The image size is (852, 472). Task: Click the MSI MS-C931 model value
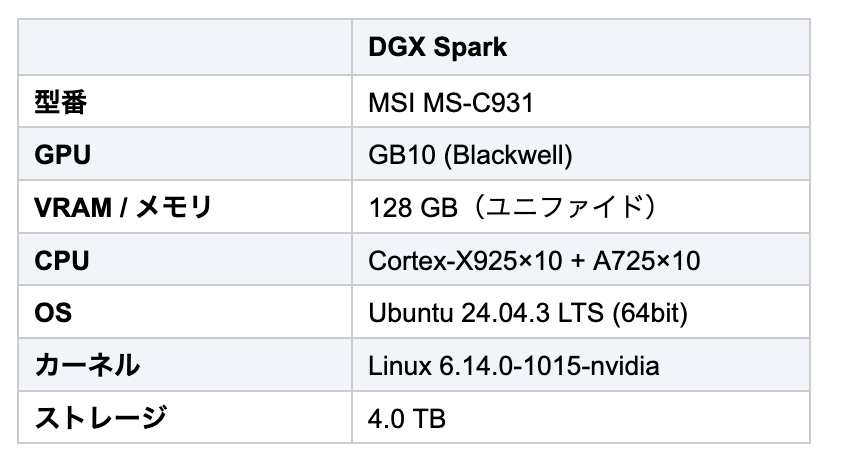coord(450,103)
